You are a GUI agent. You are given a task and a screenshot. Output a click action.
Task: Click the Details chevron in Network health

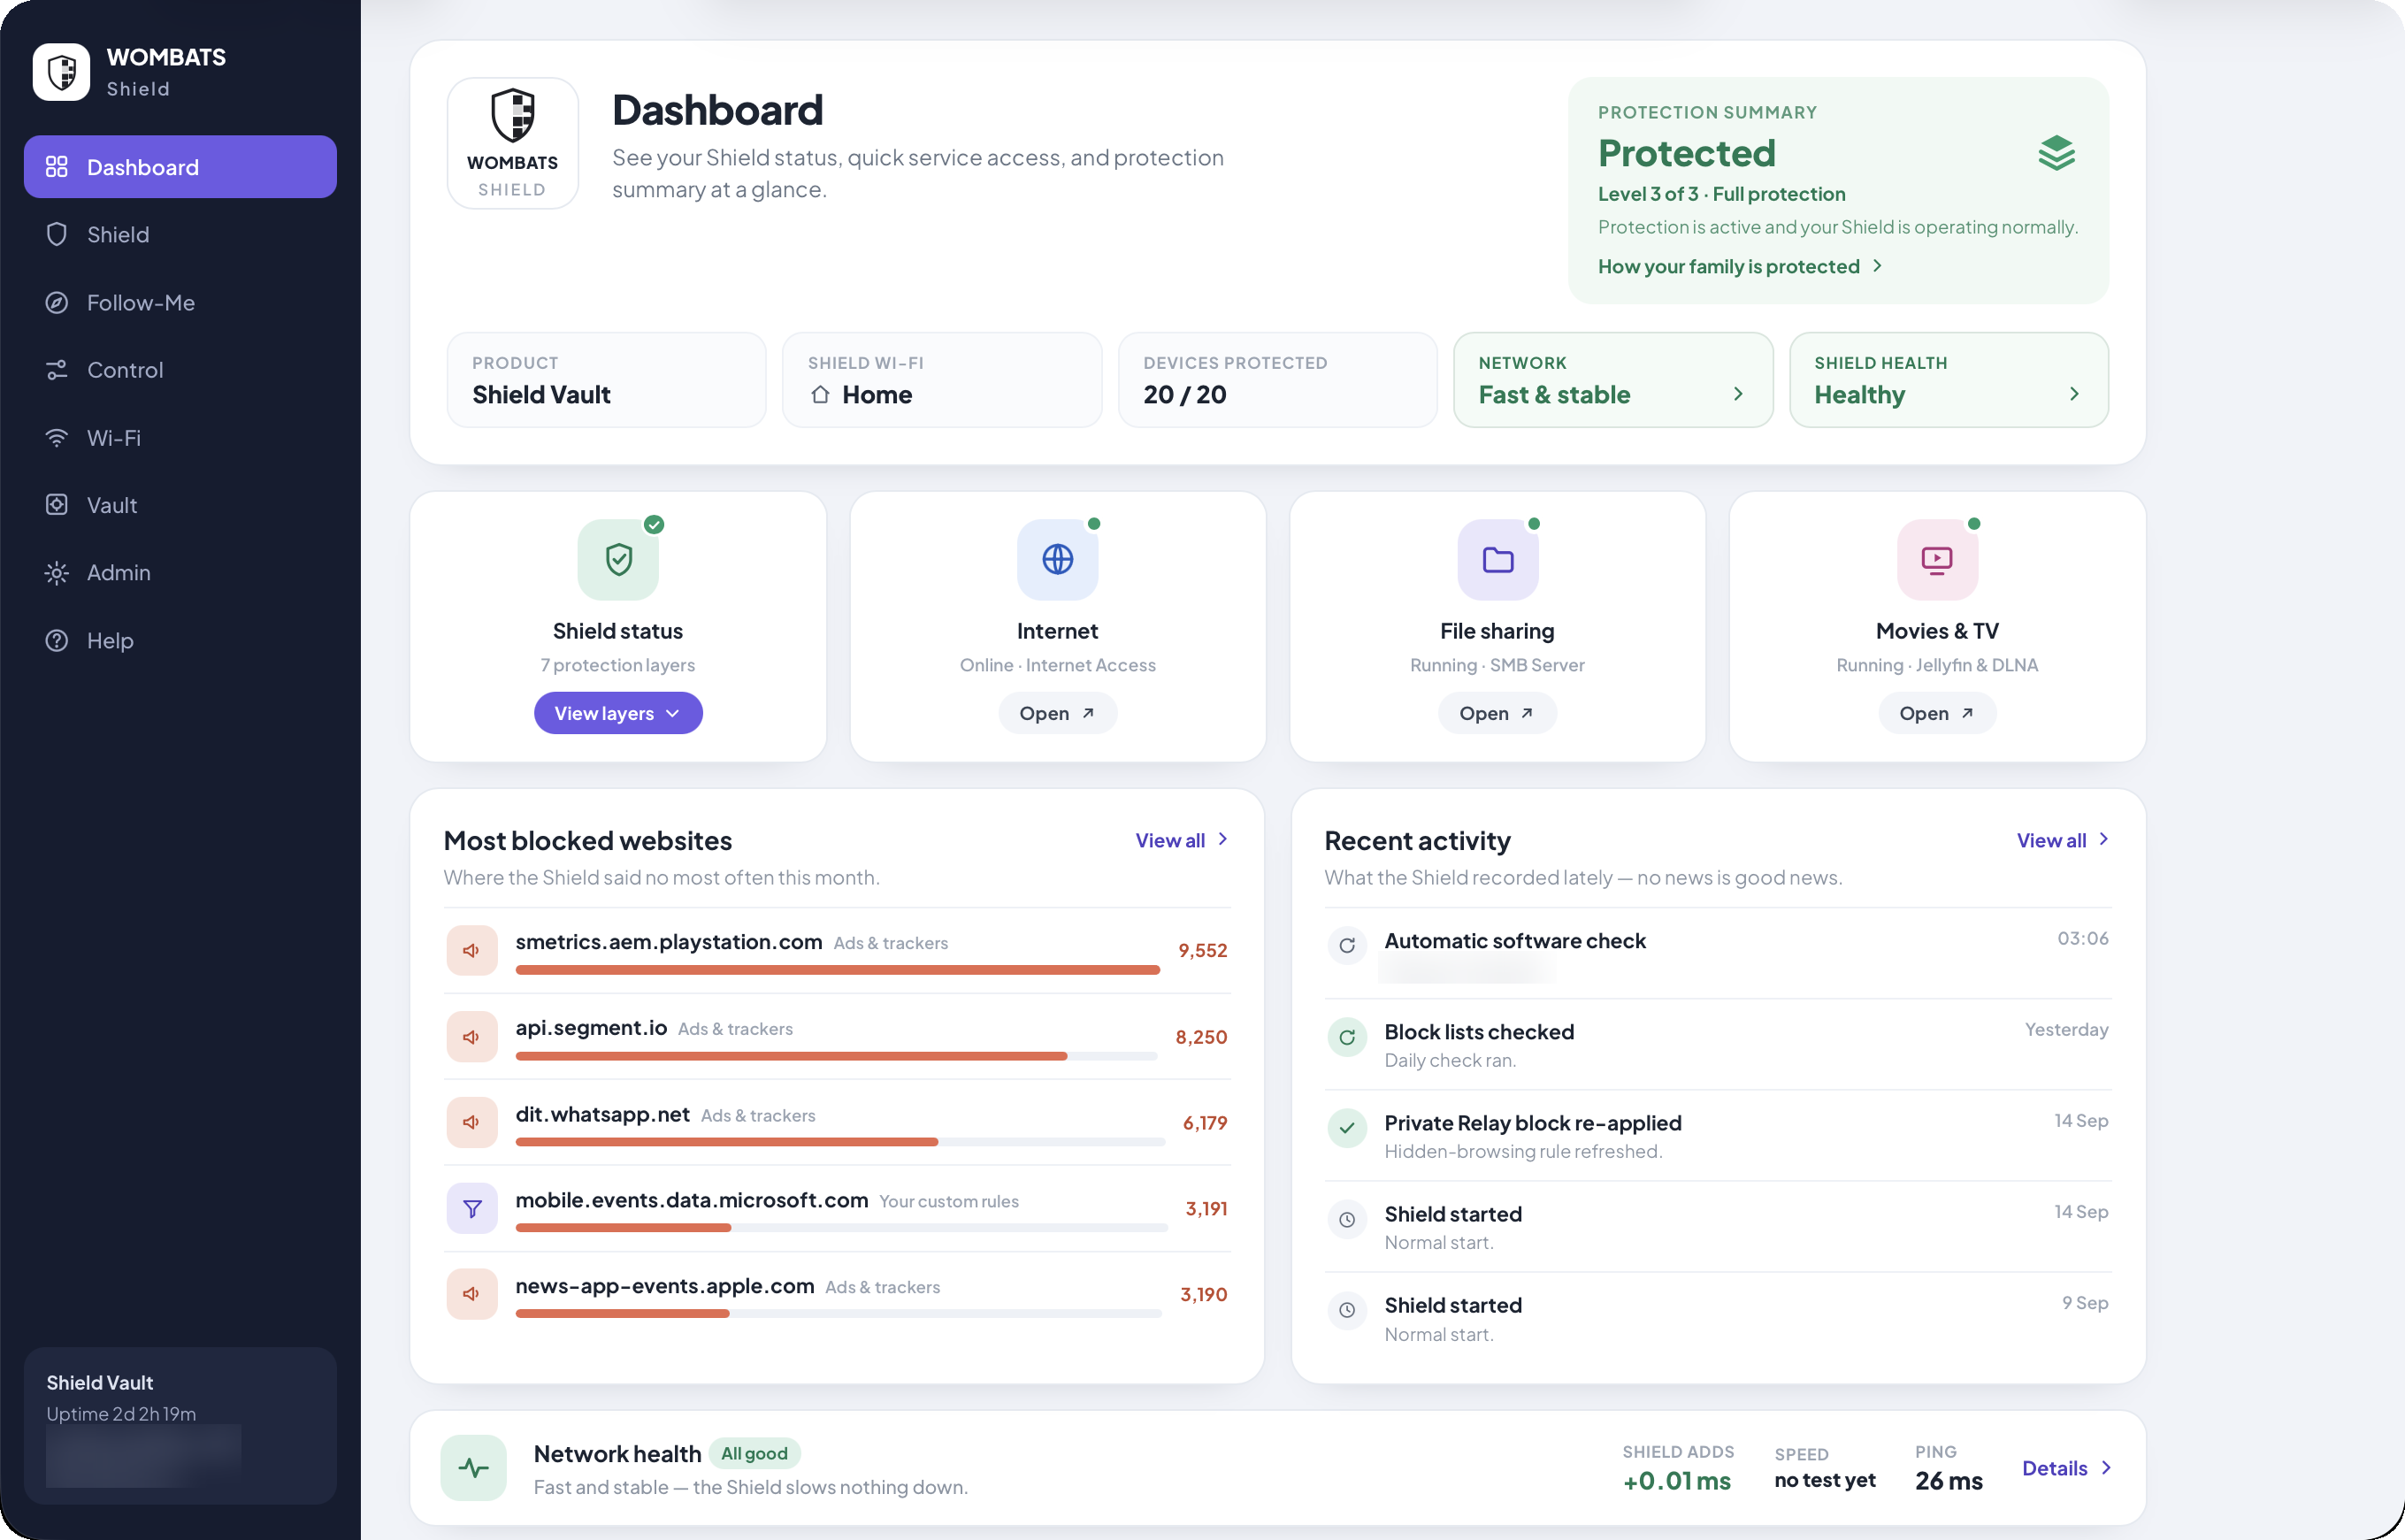(2106, 1468)
